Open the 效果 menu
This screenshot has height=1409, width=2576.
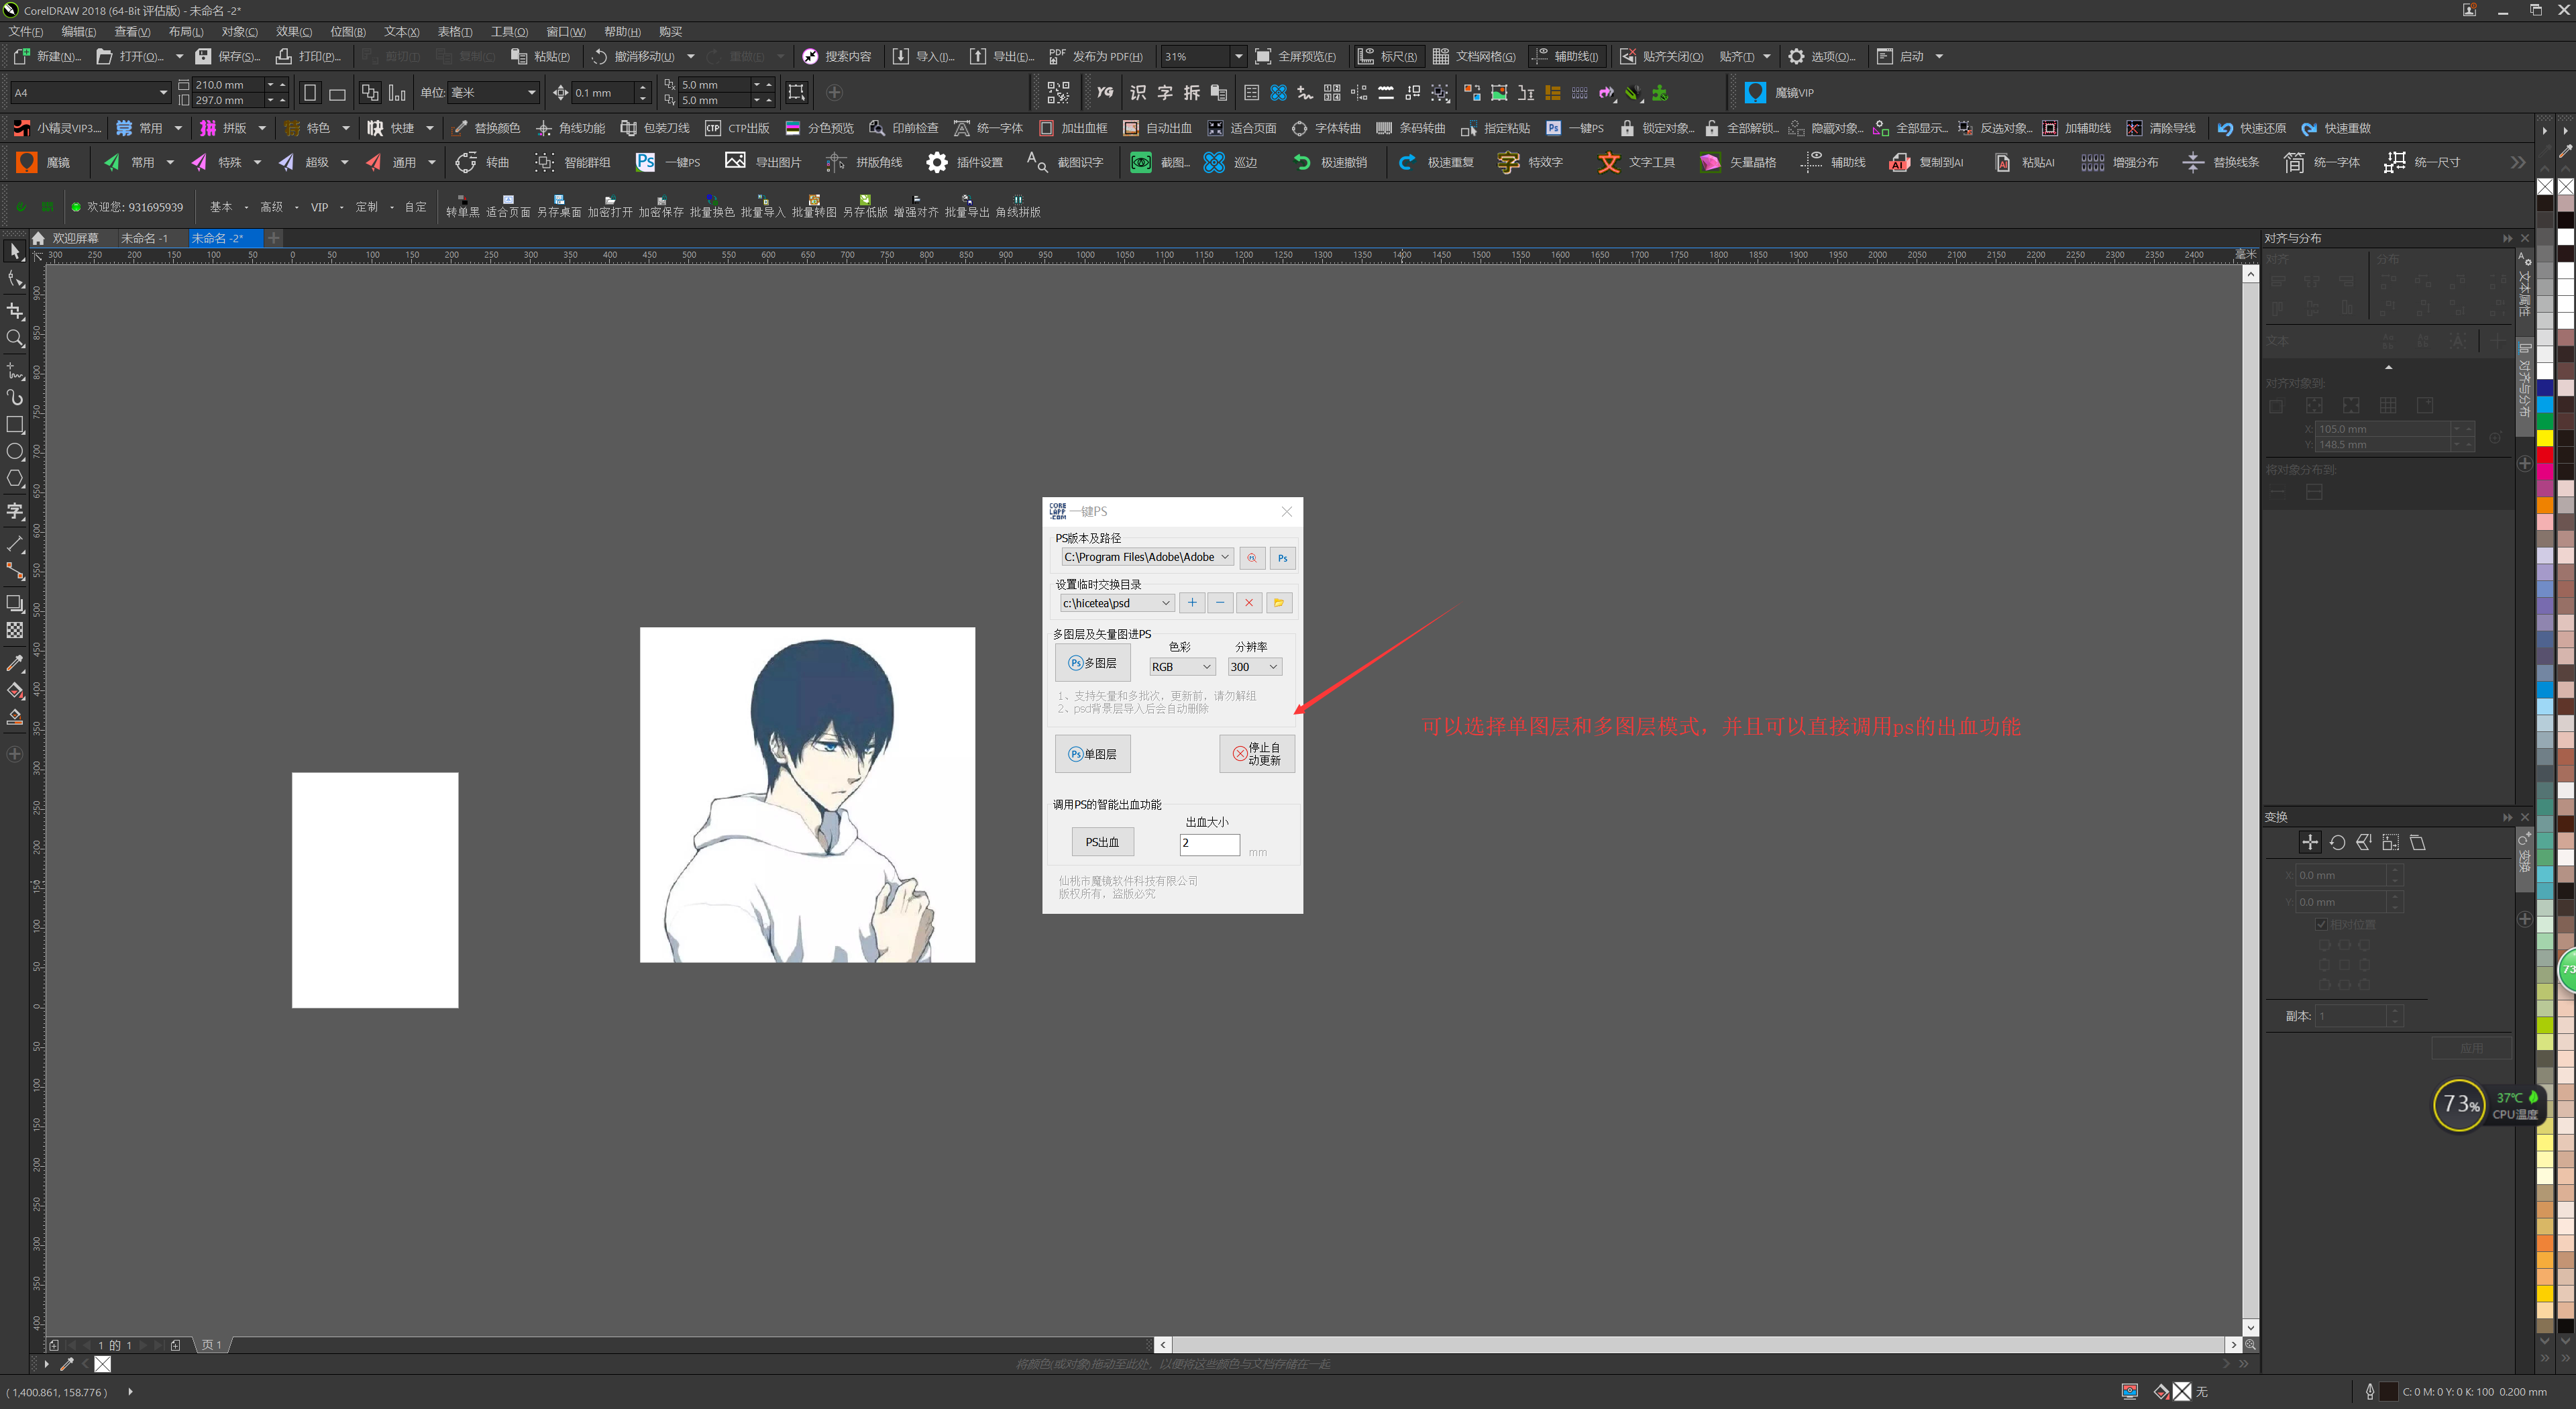coord(293,32)
